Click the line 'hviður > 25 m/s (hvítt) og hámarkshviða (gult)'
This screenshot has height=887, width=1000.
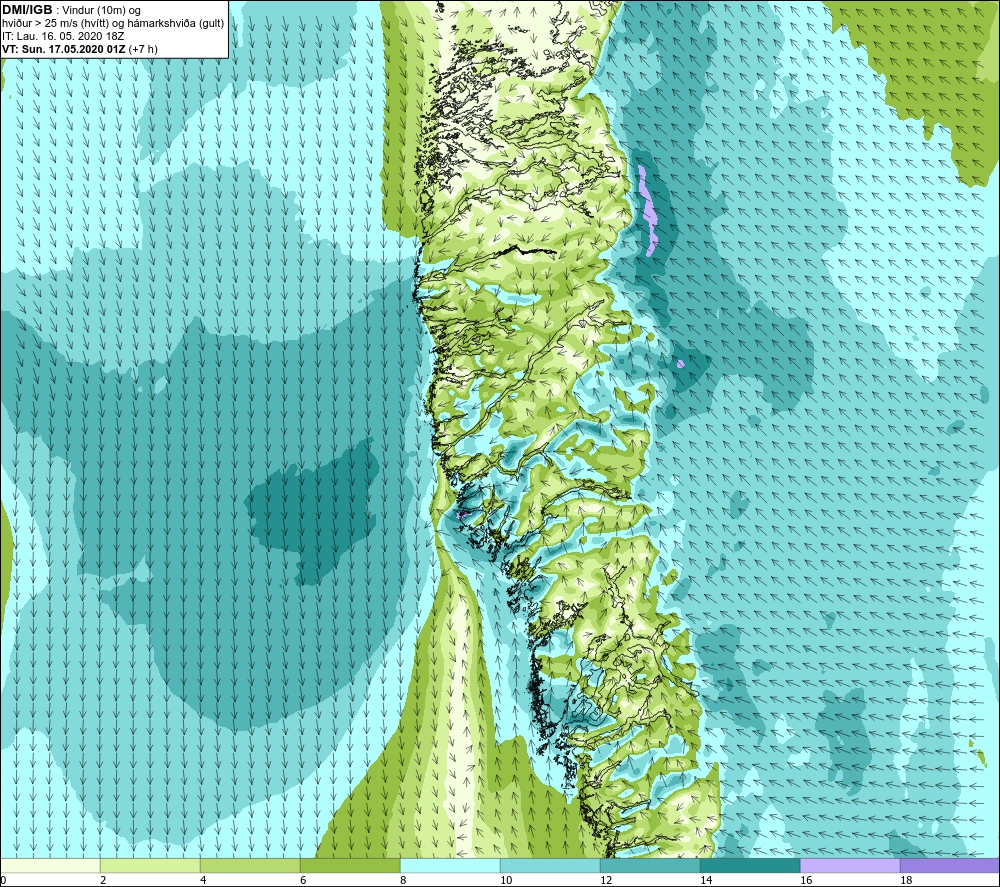coord(113,24)
